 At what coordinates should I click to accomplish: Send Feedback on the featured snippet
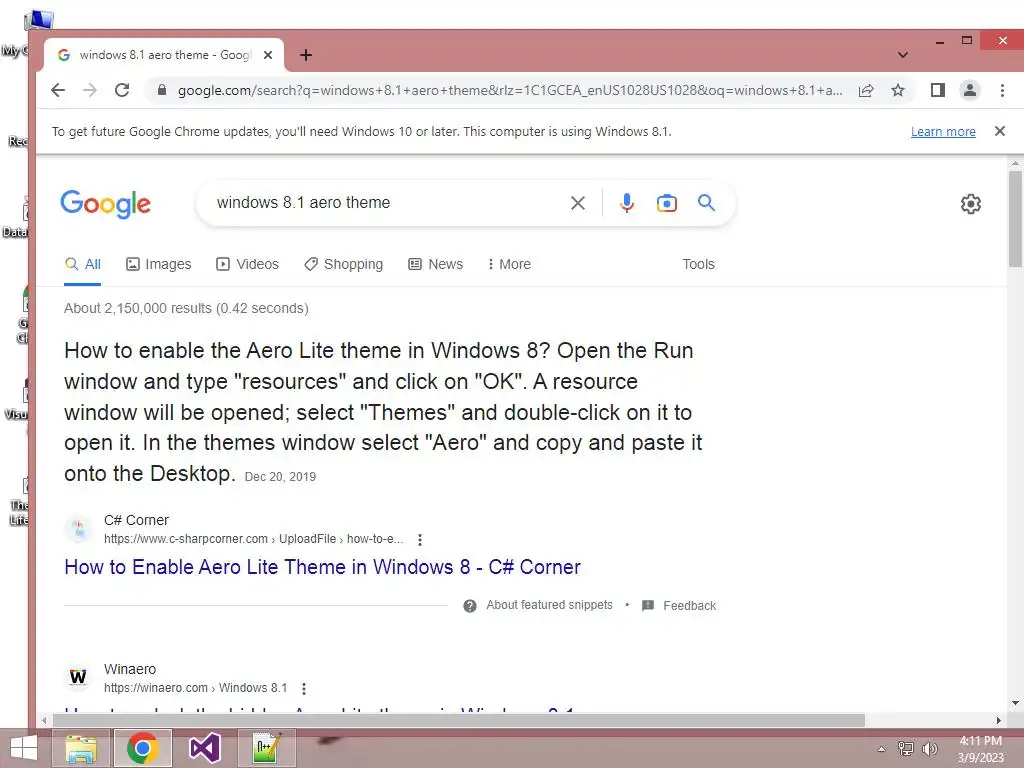point(690,606)
